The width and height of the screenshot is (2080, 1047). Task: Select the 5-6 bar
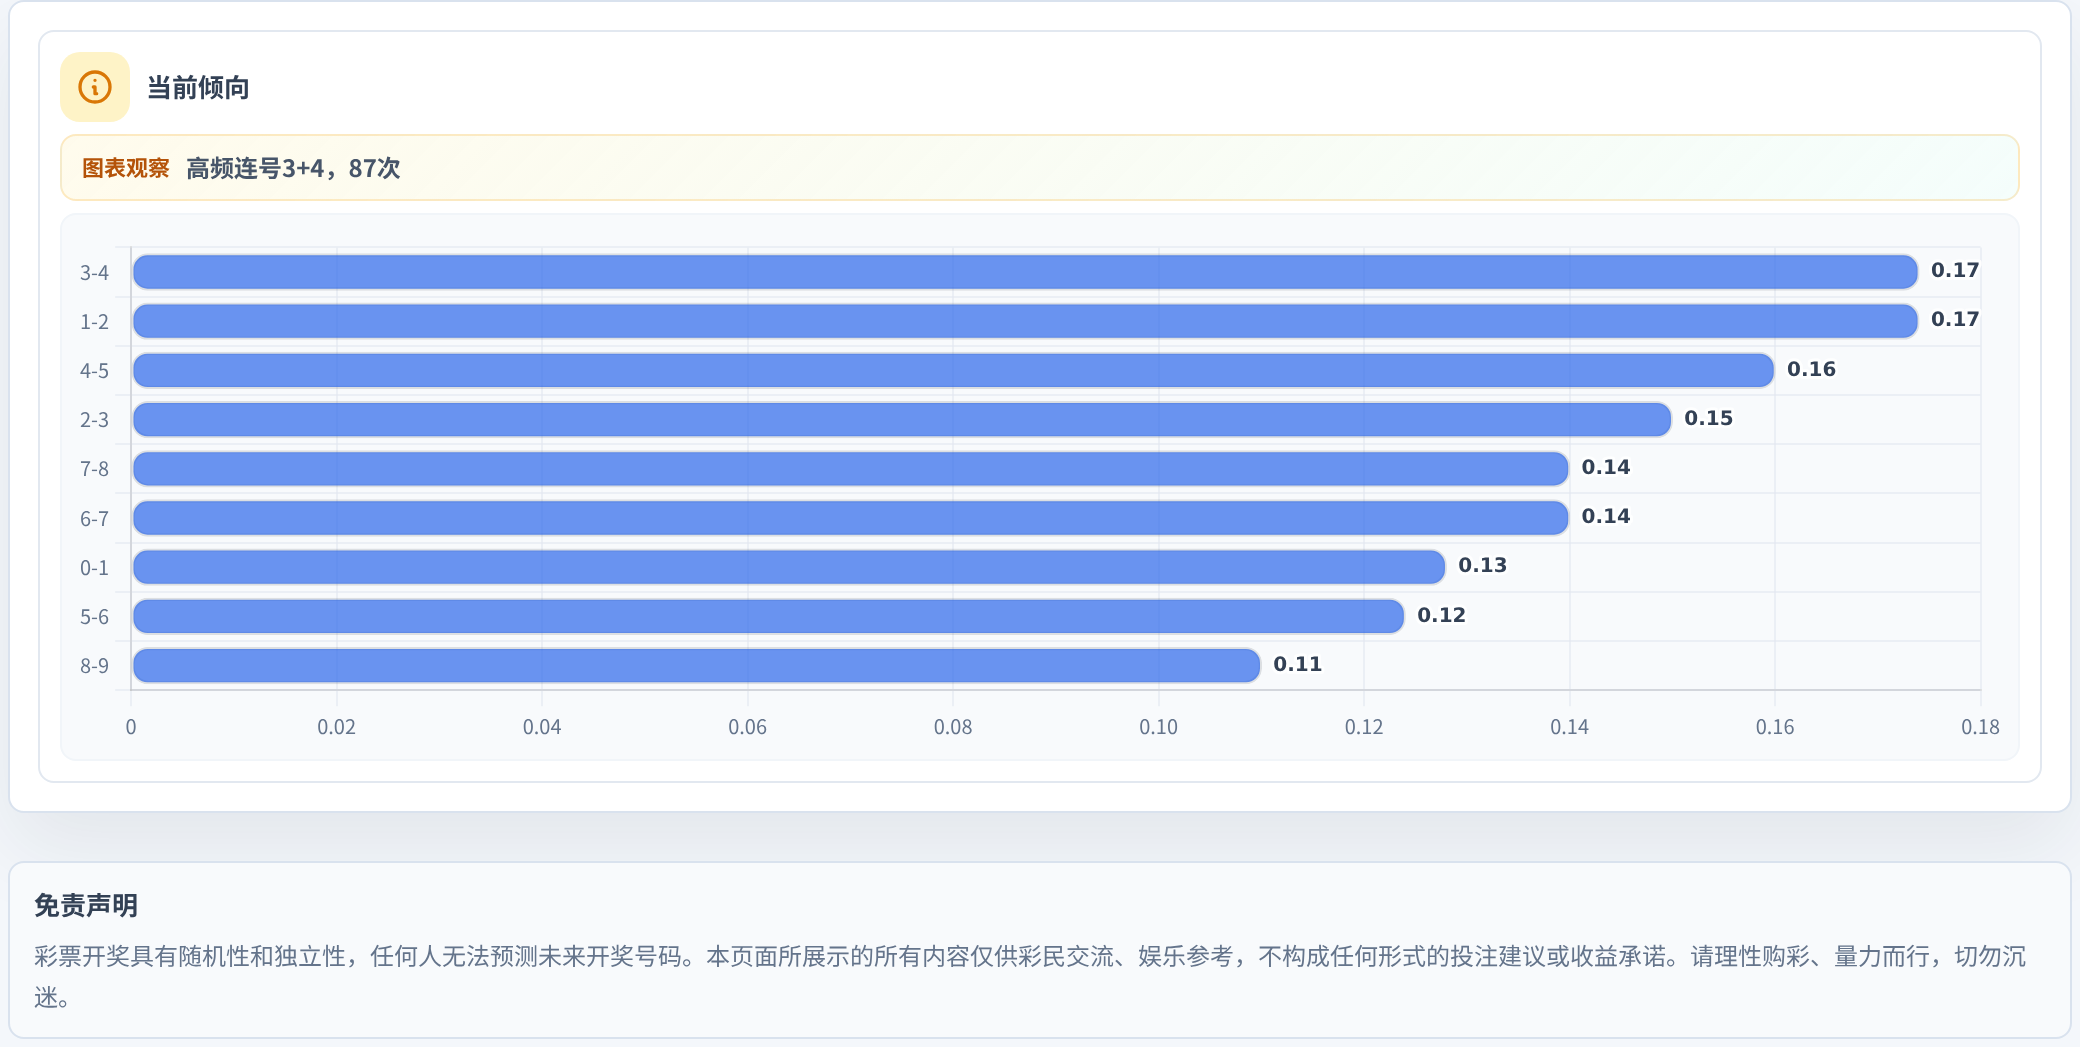point(768,616)
